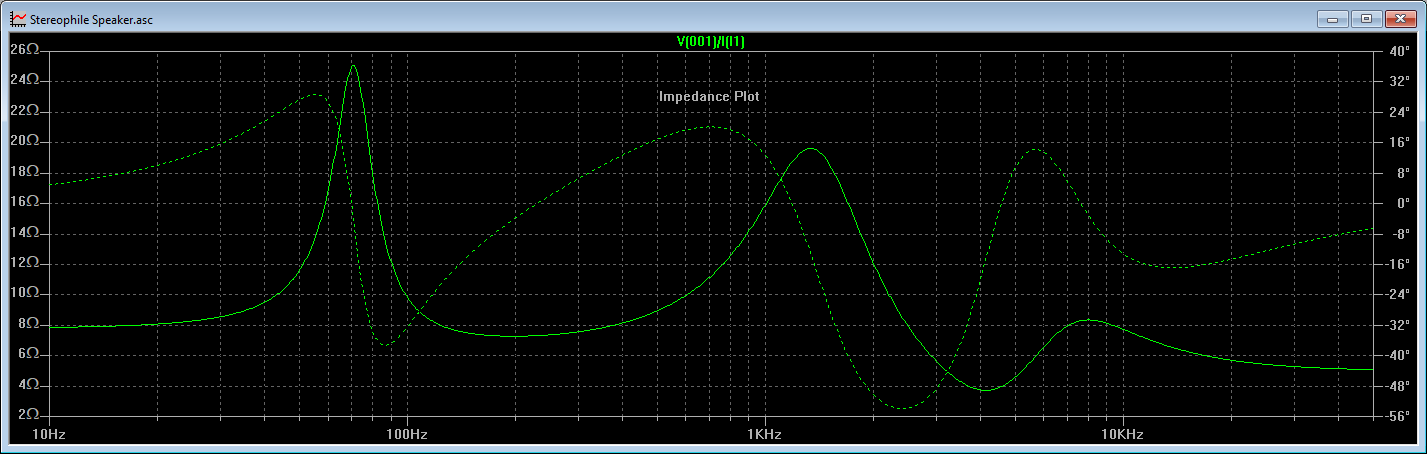
Task: Click the 40° phase axis label
Action: (x=1398, y=49)
